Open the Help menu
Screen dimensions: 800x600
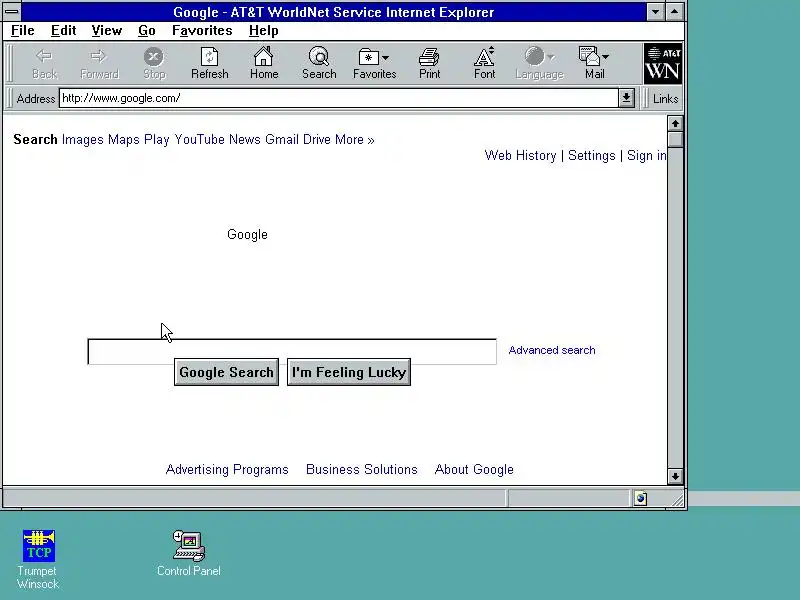(x=264, y=31)
